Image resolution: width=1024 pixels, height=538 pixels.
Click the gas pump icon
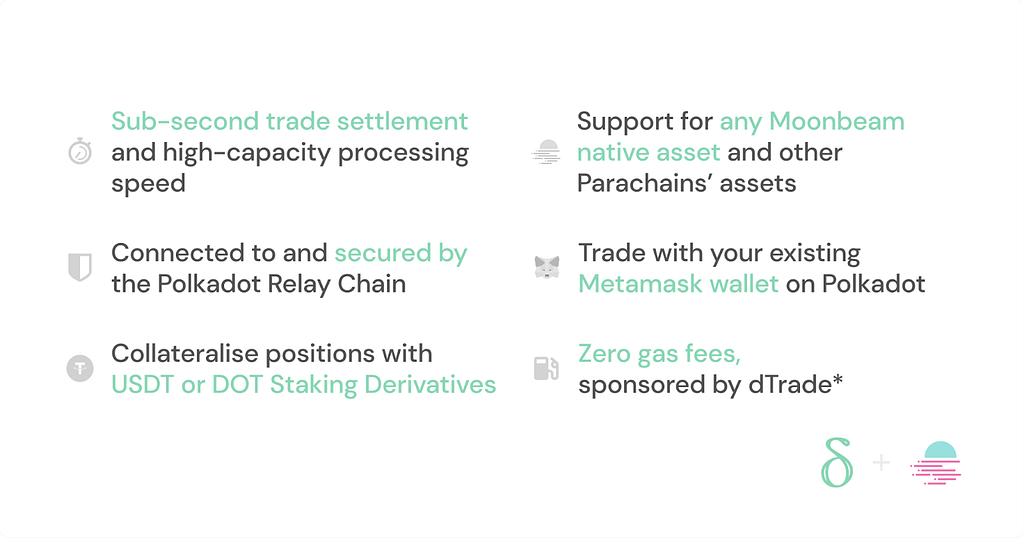[x=546, y=369]
